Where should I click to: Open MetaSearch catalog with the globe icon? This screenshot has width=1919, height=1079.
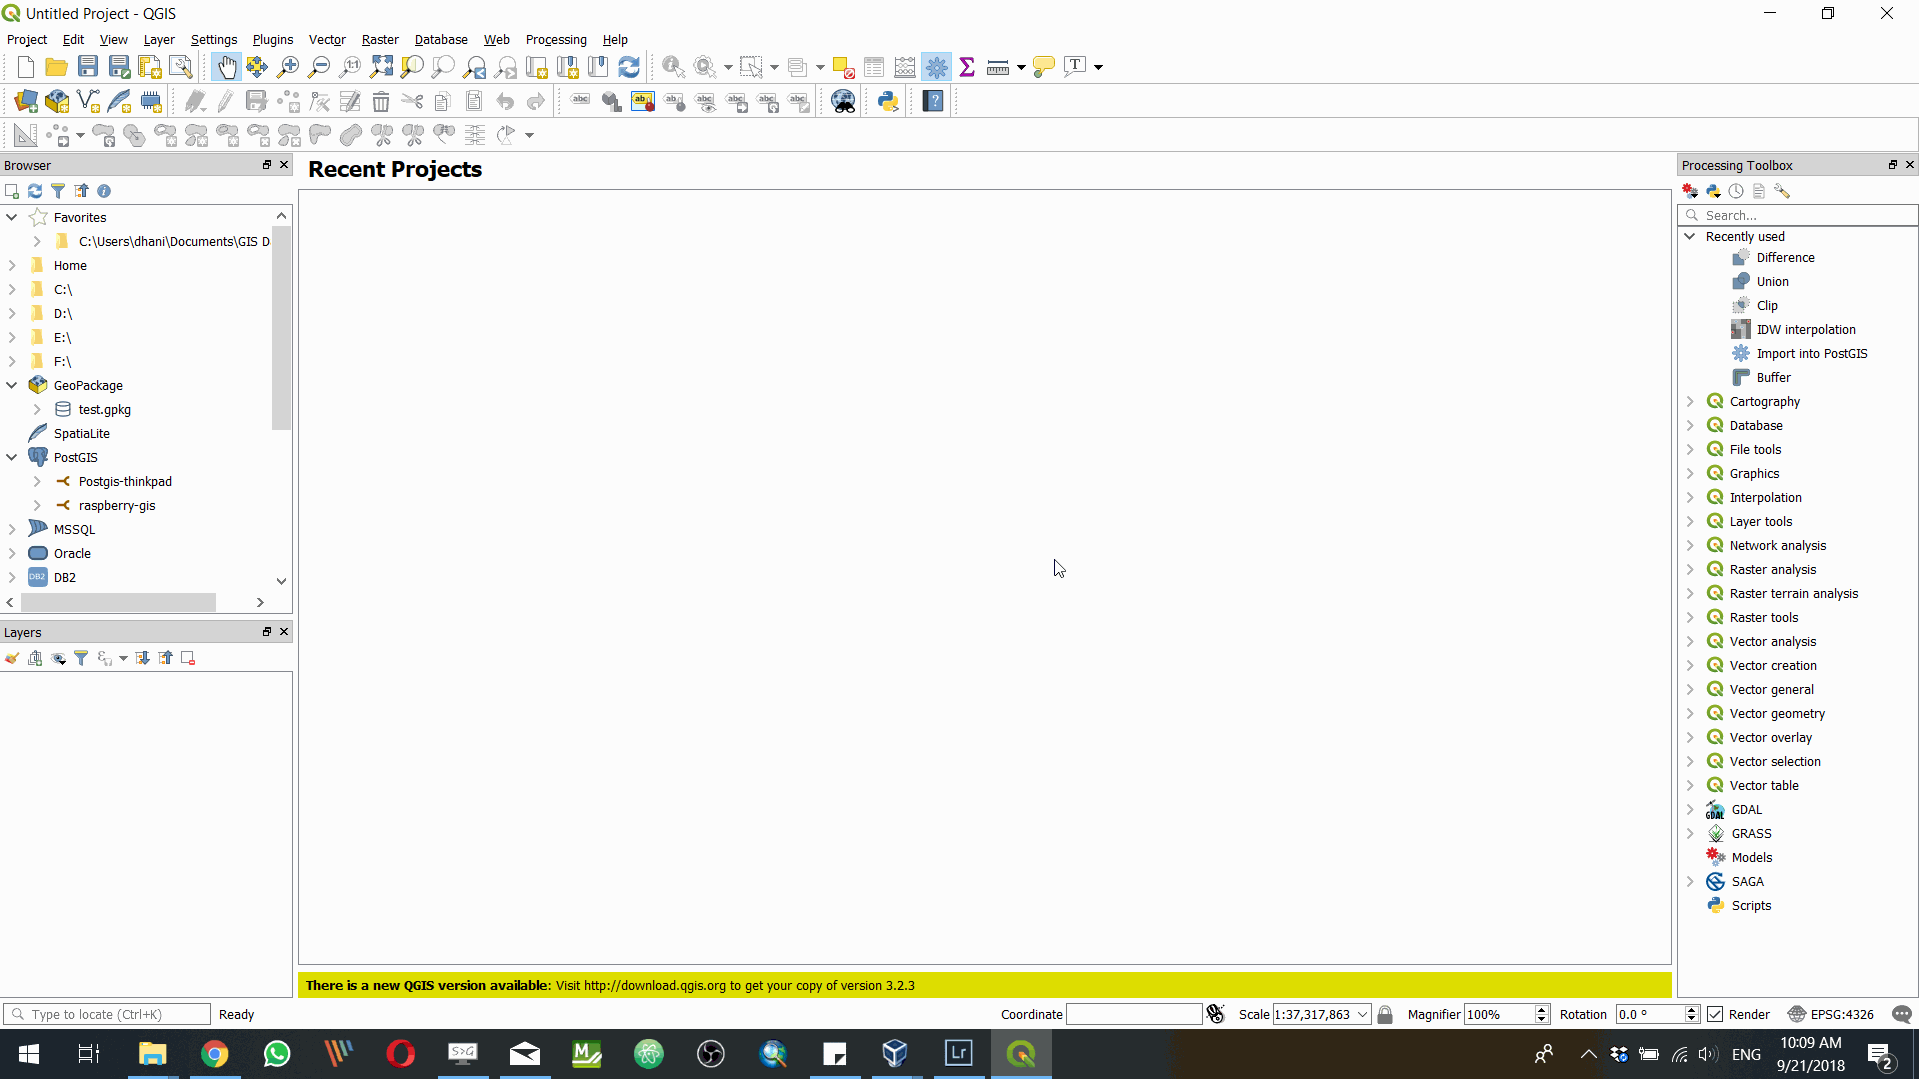(843, 100)
